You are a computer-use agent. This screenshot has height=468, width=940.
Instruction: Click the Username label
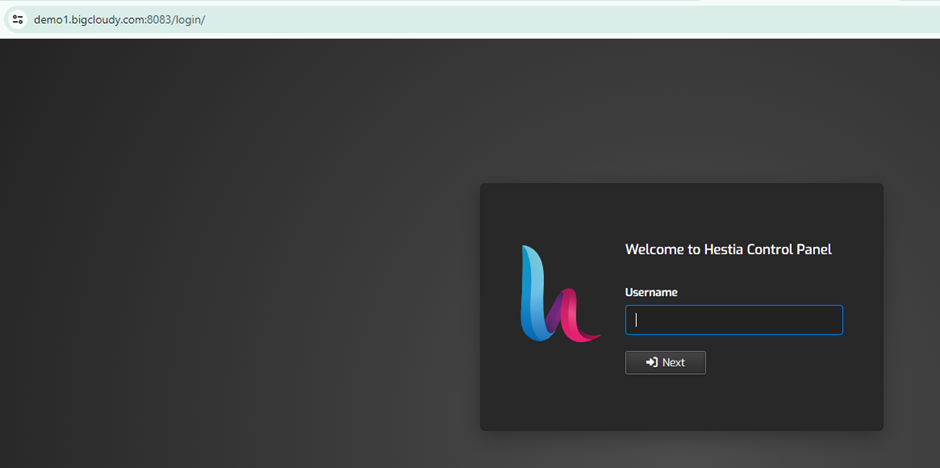(651, 292)
